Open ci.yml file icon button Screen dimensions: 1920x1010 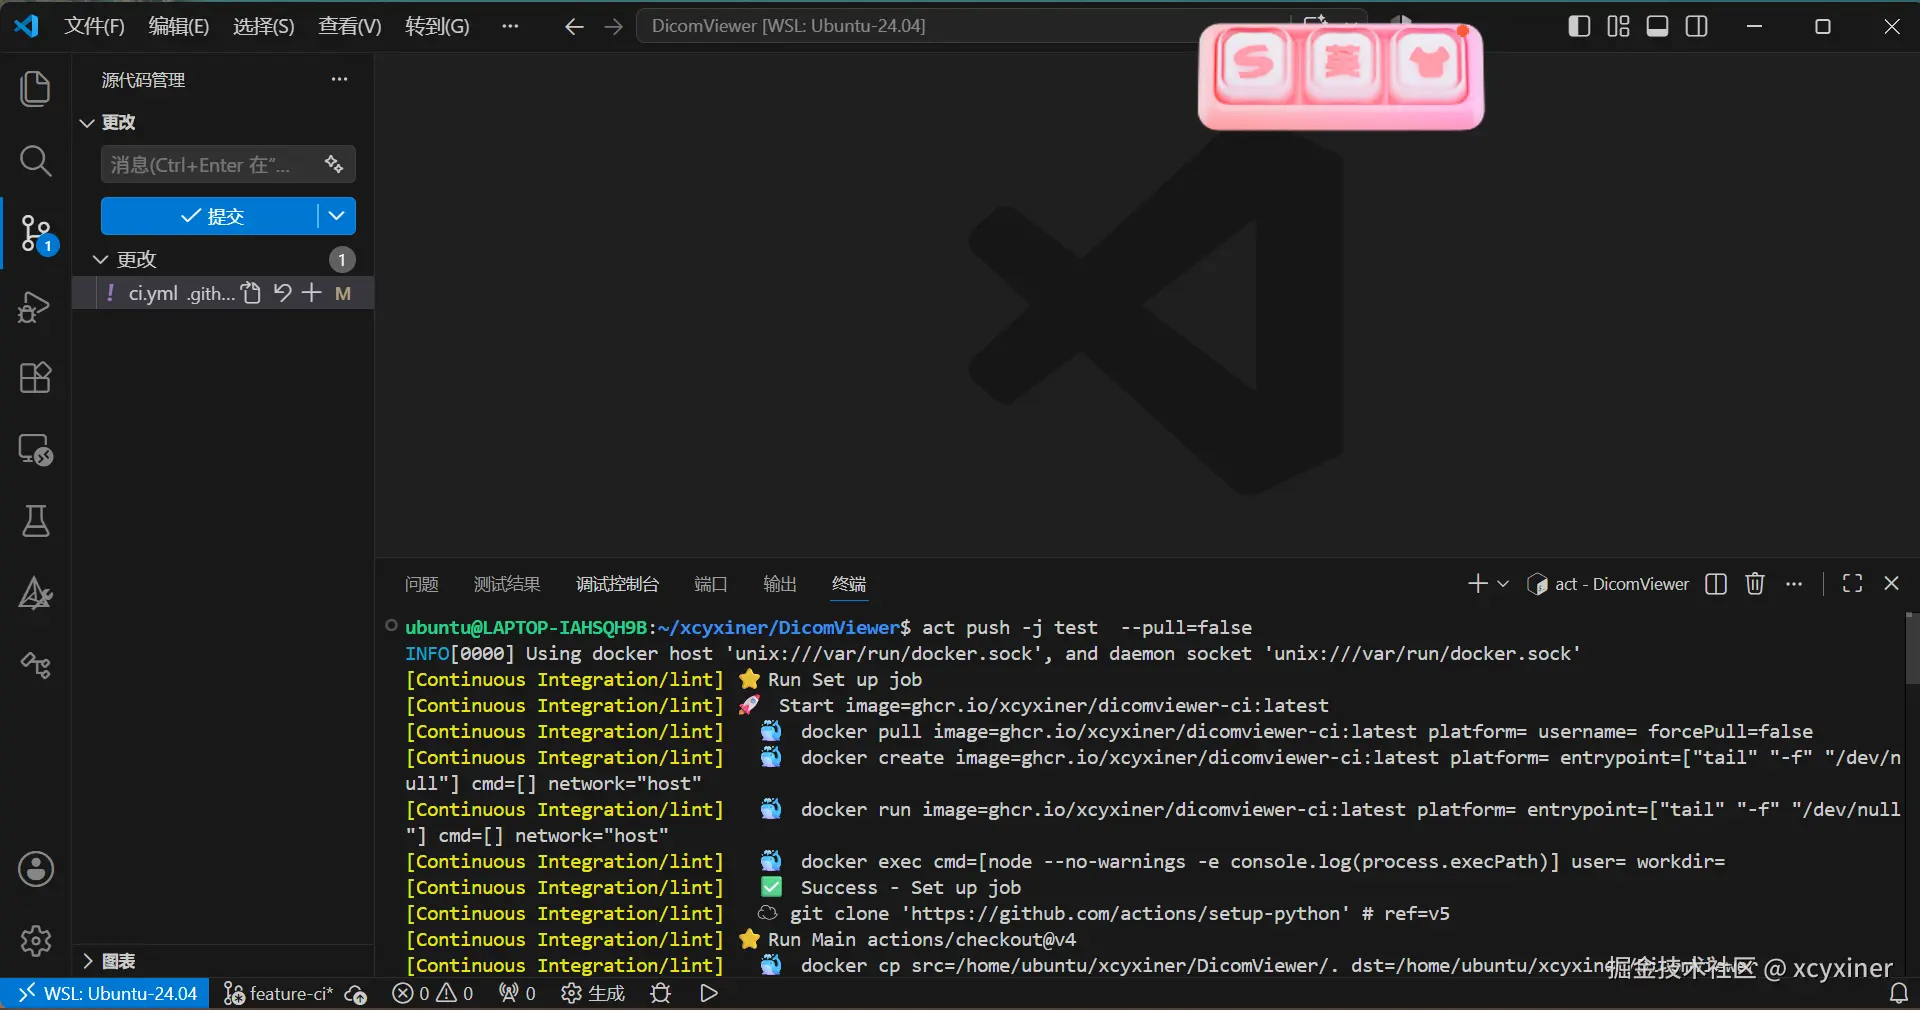pyautogui.click(x=251, y=293)
